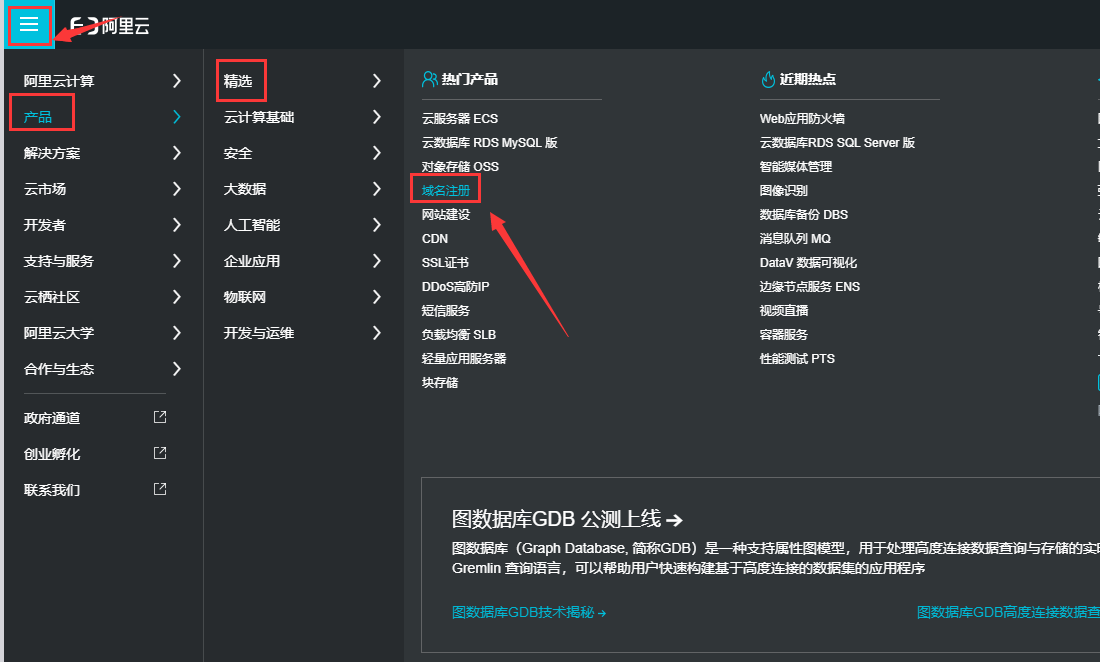
Task: Open 对象存储 OSS product
Action: [460, 166]
